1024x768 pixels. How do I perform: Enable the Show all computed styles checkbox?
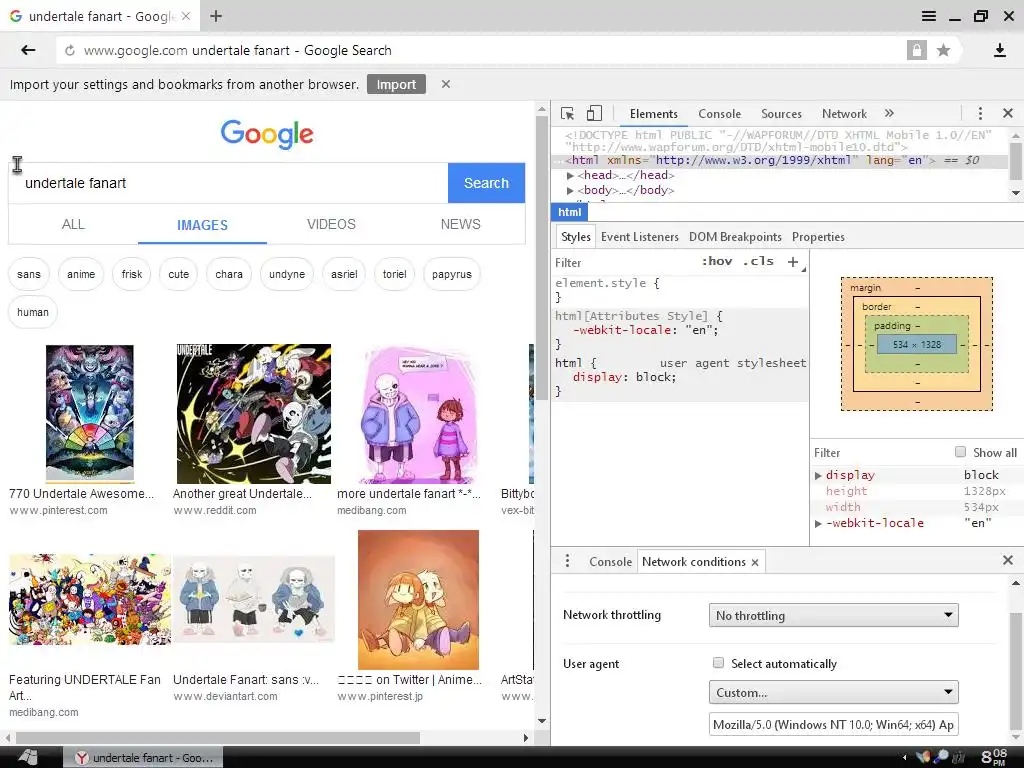(960, 452)
